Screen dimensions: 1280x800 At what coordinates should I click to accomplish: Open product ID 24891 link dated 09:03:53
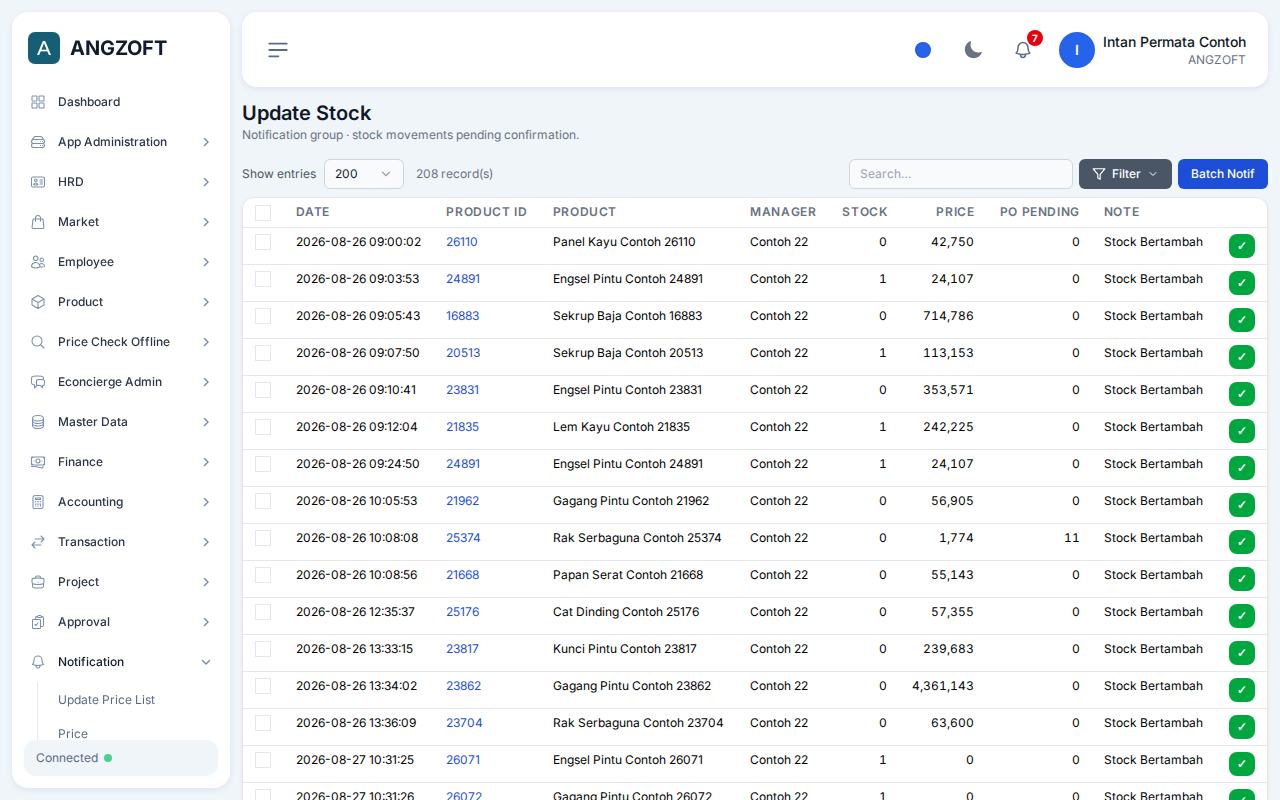[463, 279]
